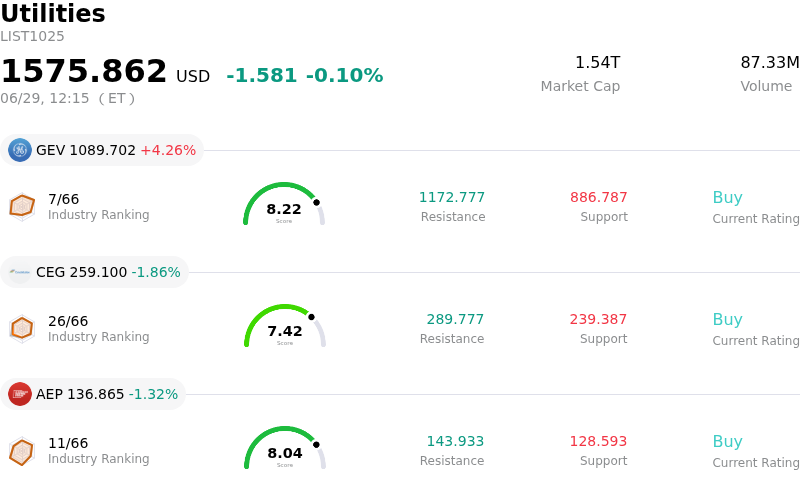Click the CEG company logo icon
The width and height of the screenshot is (800, 488).
point(20,272)
